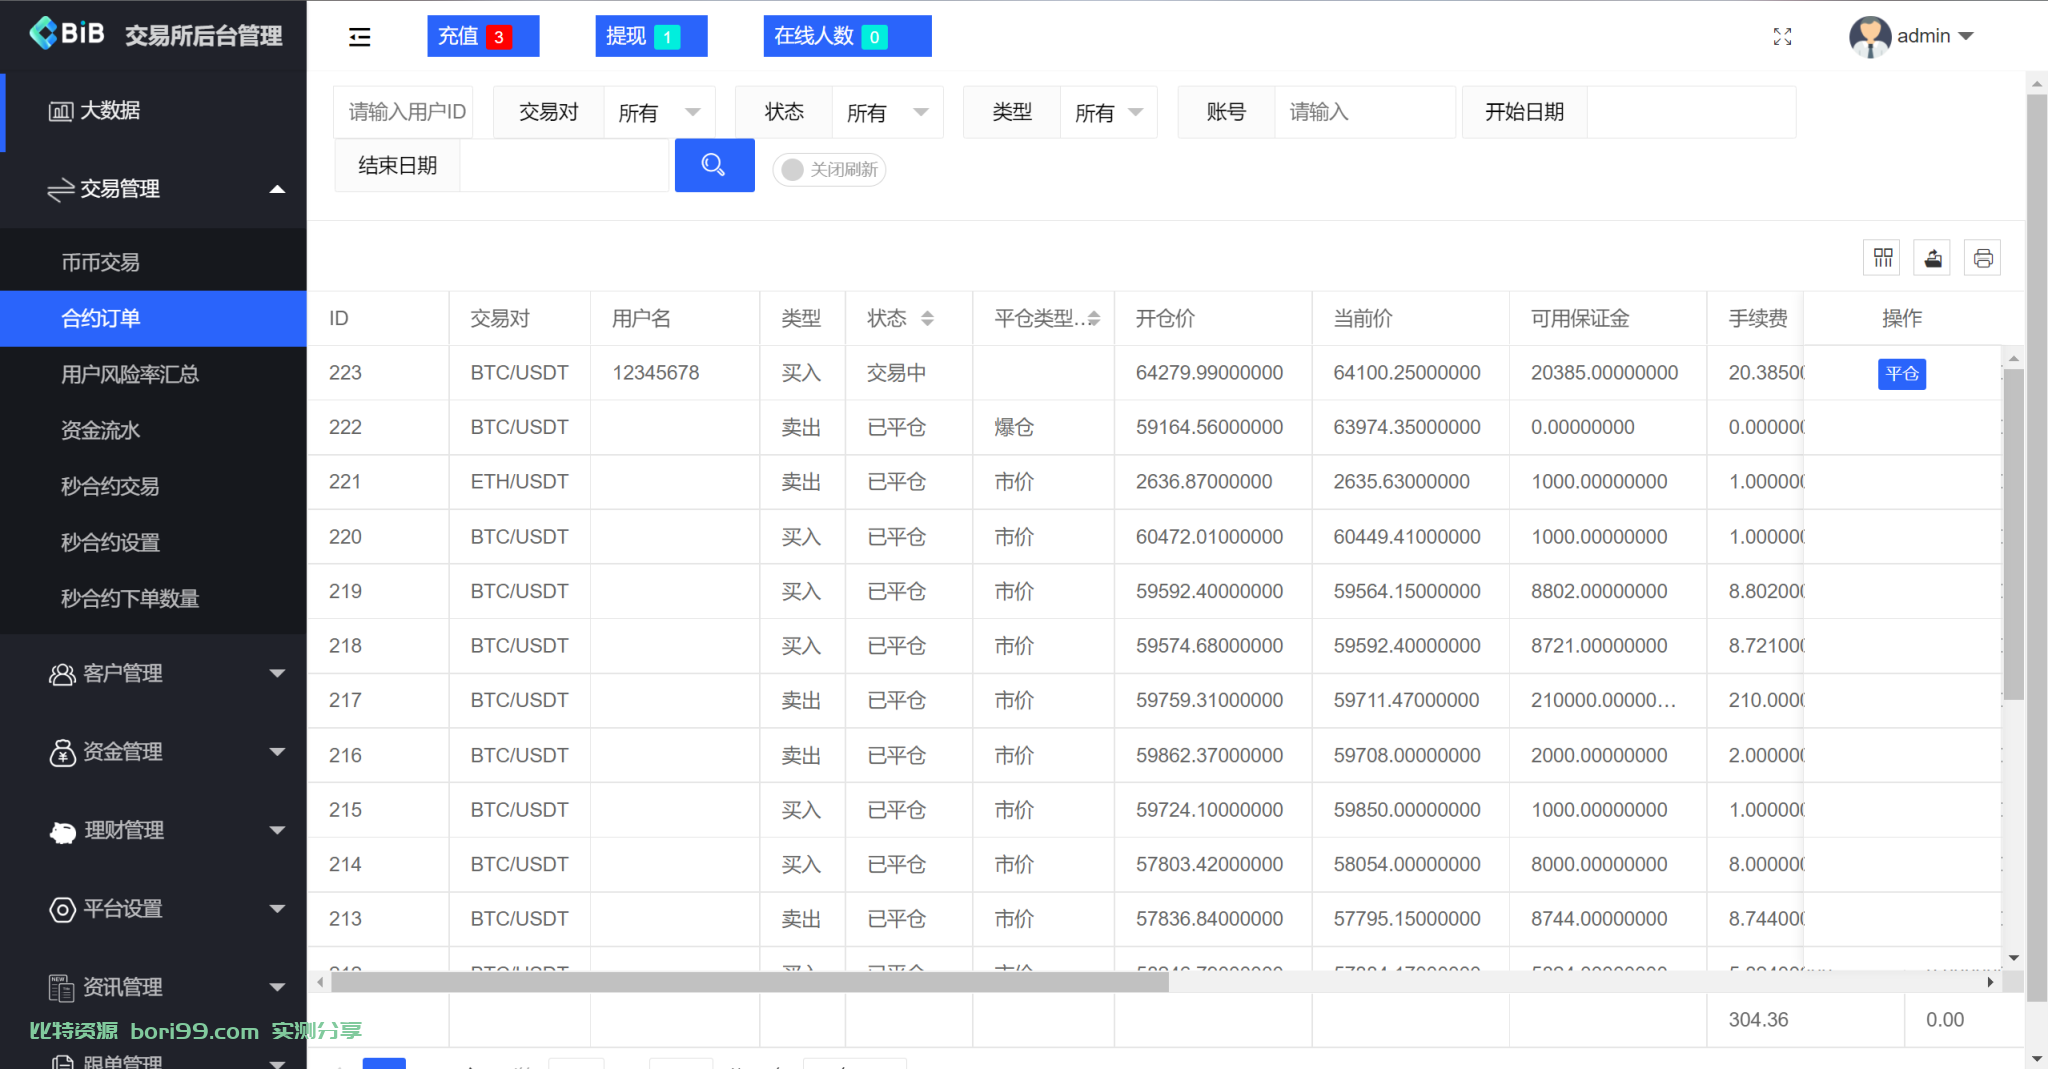Image resolution: width=2048 pixels, height=1069 pixels.
Task: Expand the 客户管理 menu
Action: (153, 673)
